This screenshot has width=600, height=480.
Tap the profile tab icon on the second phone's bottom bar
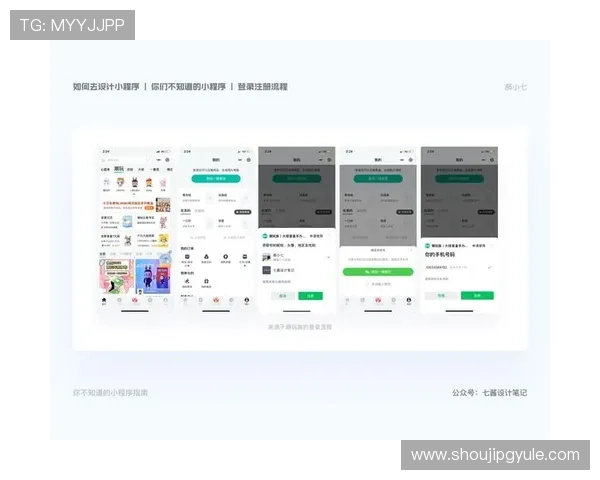coord(247,300)
